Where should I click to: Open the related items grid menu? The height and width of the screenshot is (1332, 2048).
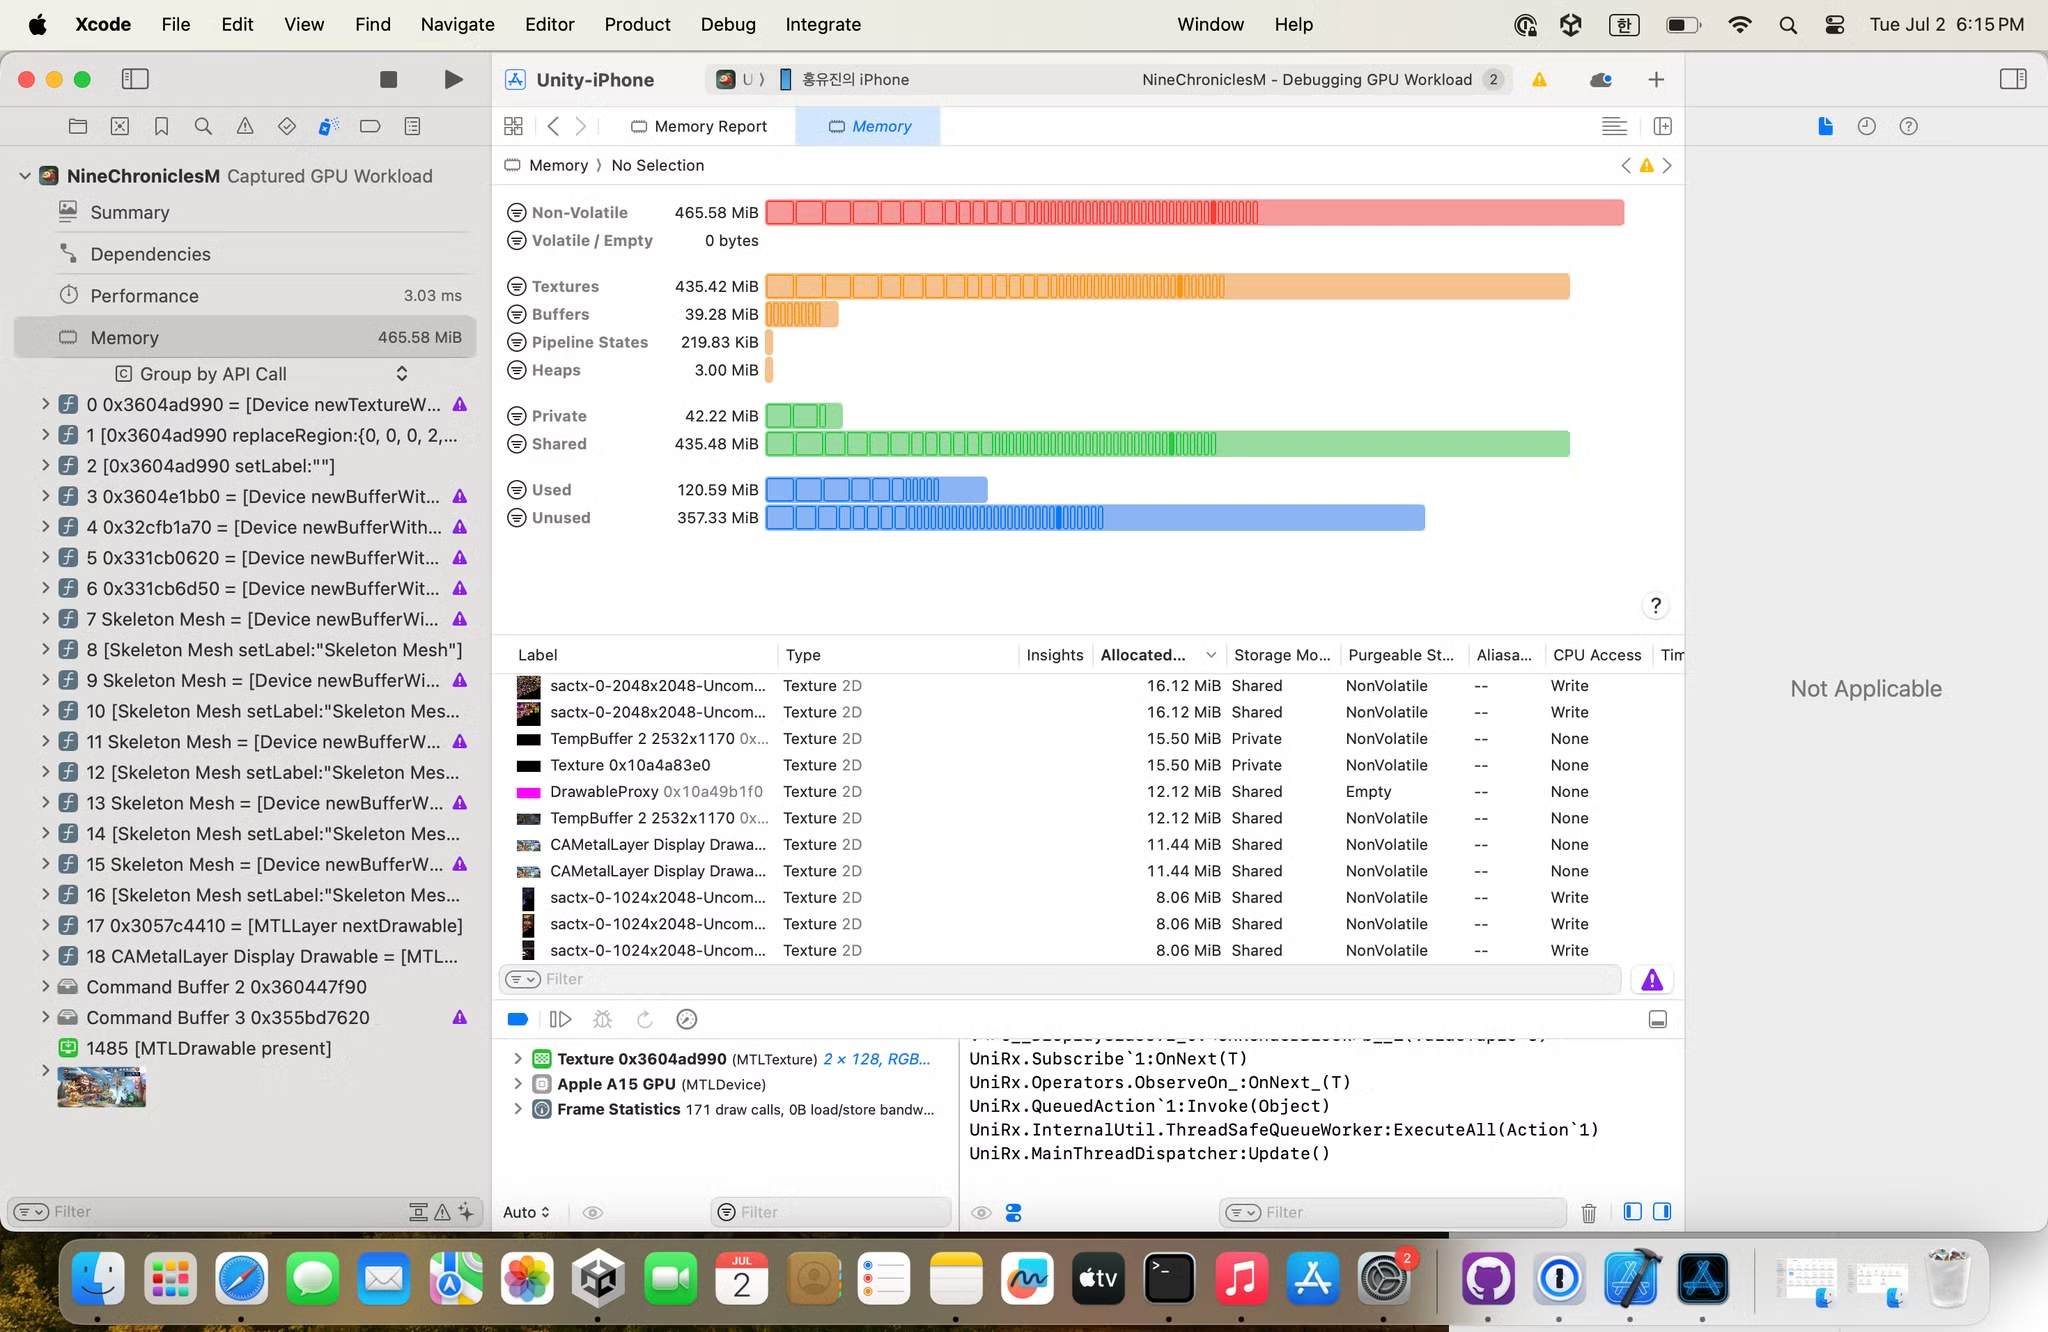[513, 126]
